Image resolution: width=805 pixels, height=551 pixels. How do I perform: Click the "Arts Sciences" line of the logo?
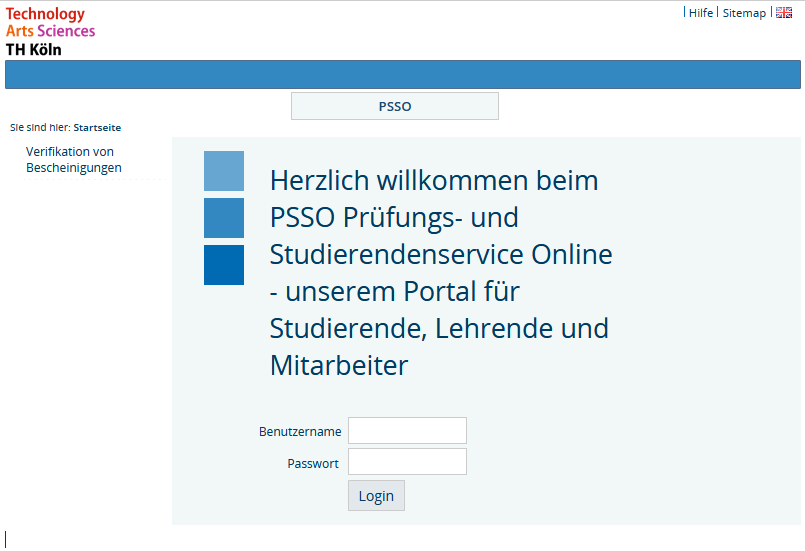[x=50, y=31]
